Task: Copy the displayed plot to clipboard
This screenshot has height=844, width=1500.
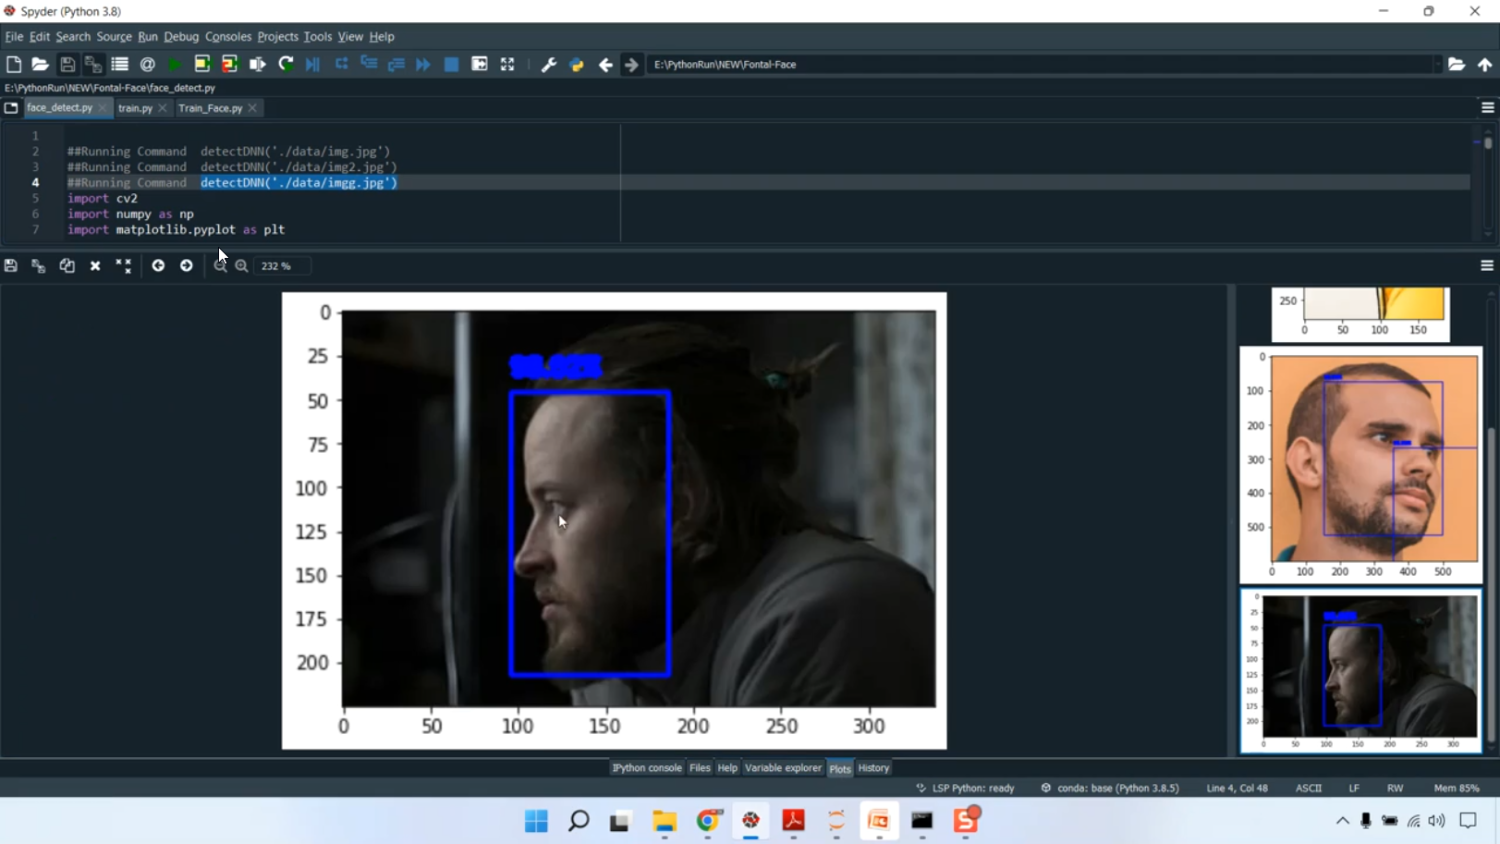Action: click(67, 265)
